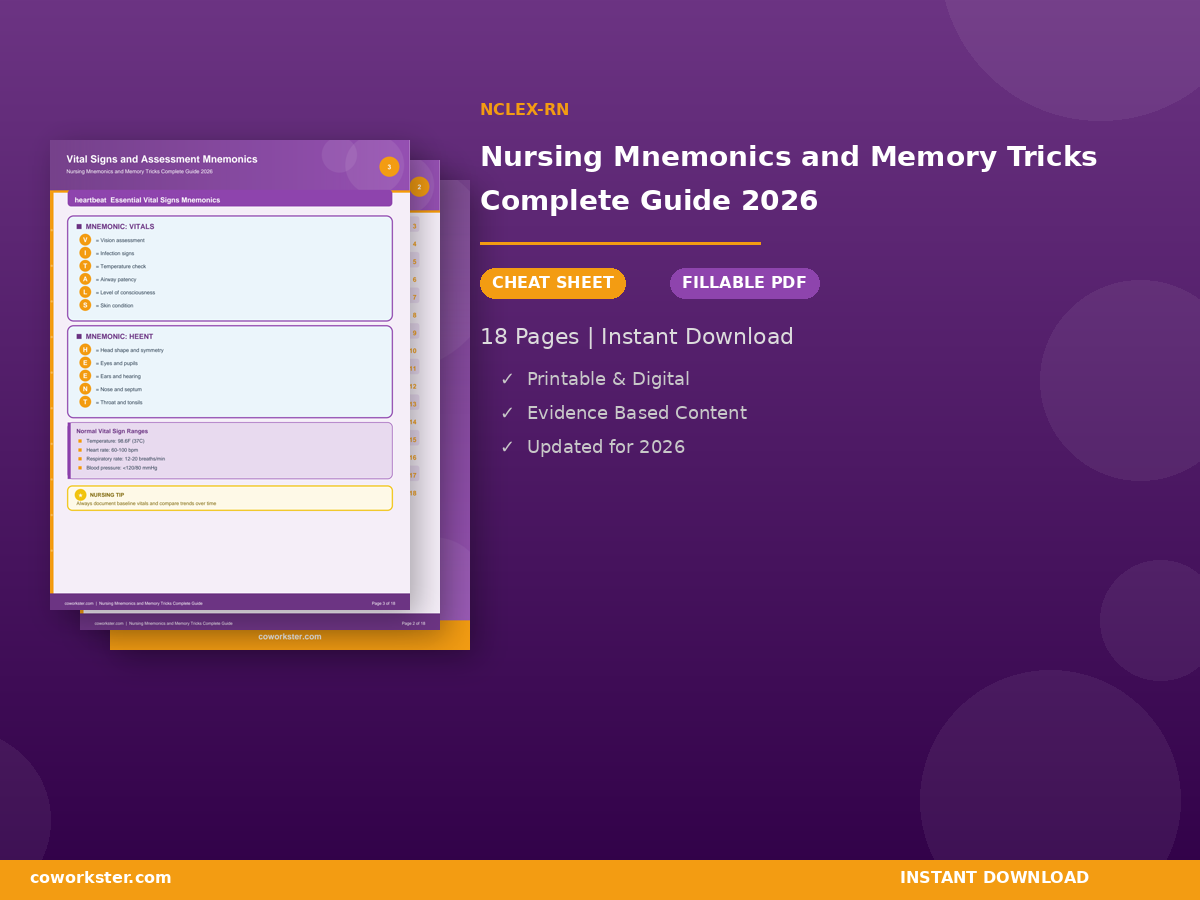
Task: Click the 'Ears and hearing' line
Action: click(118, 376)
